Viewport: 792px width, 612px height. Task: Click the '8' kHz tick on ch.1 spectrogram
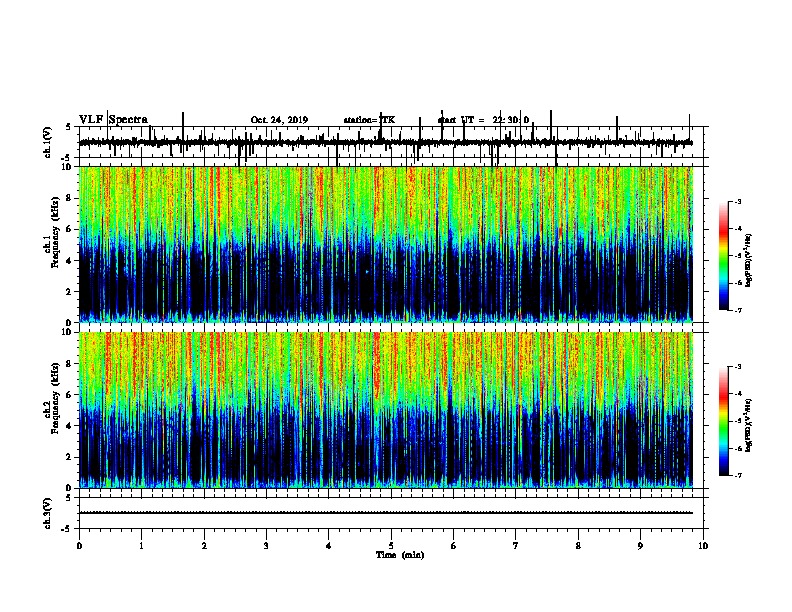click(x=70, y=198)
